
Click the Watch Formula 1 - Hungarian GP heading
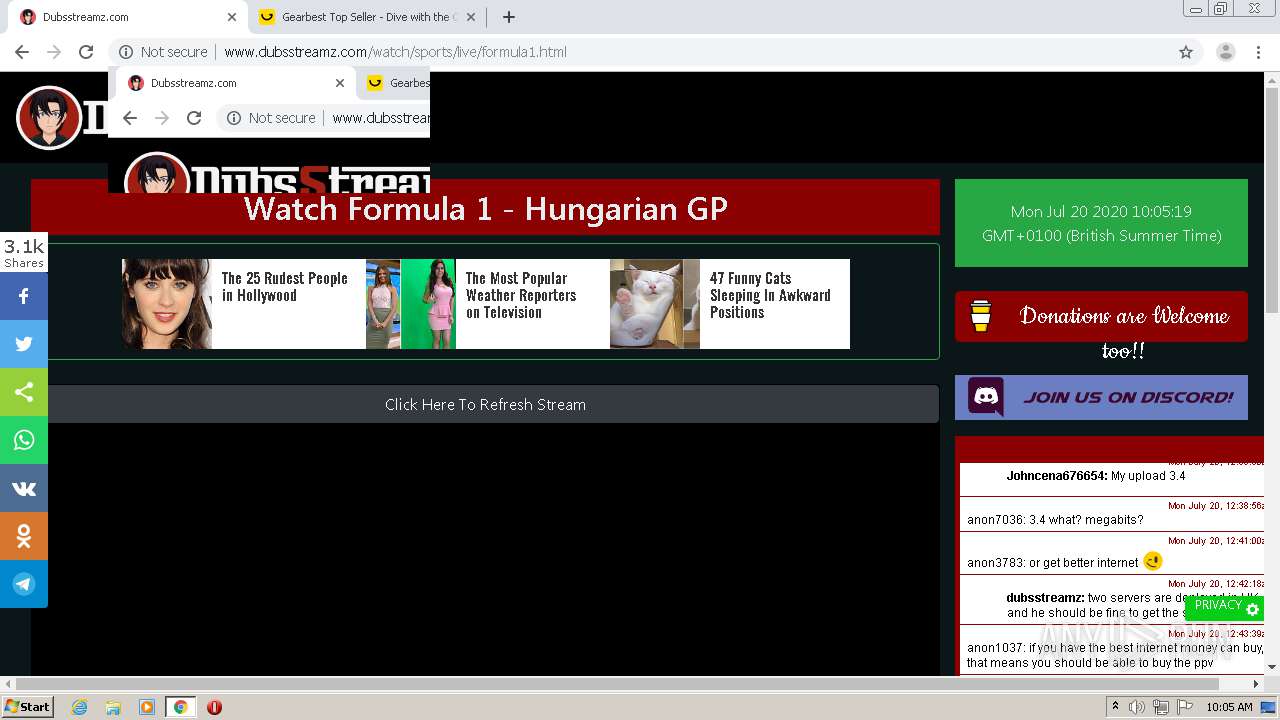coord(485,208)
